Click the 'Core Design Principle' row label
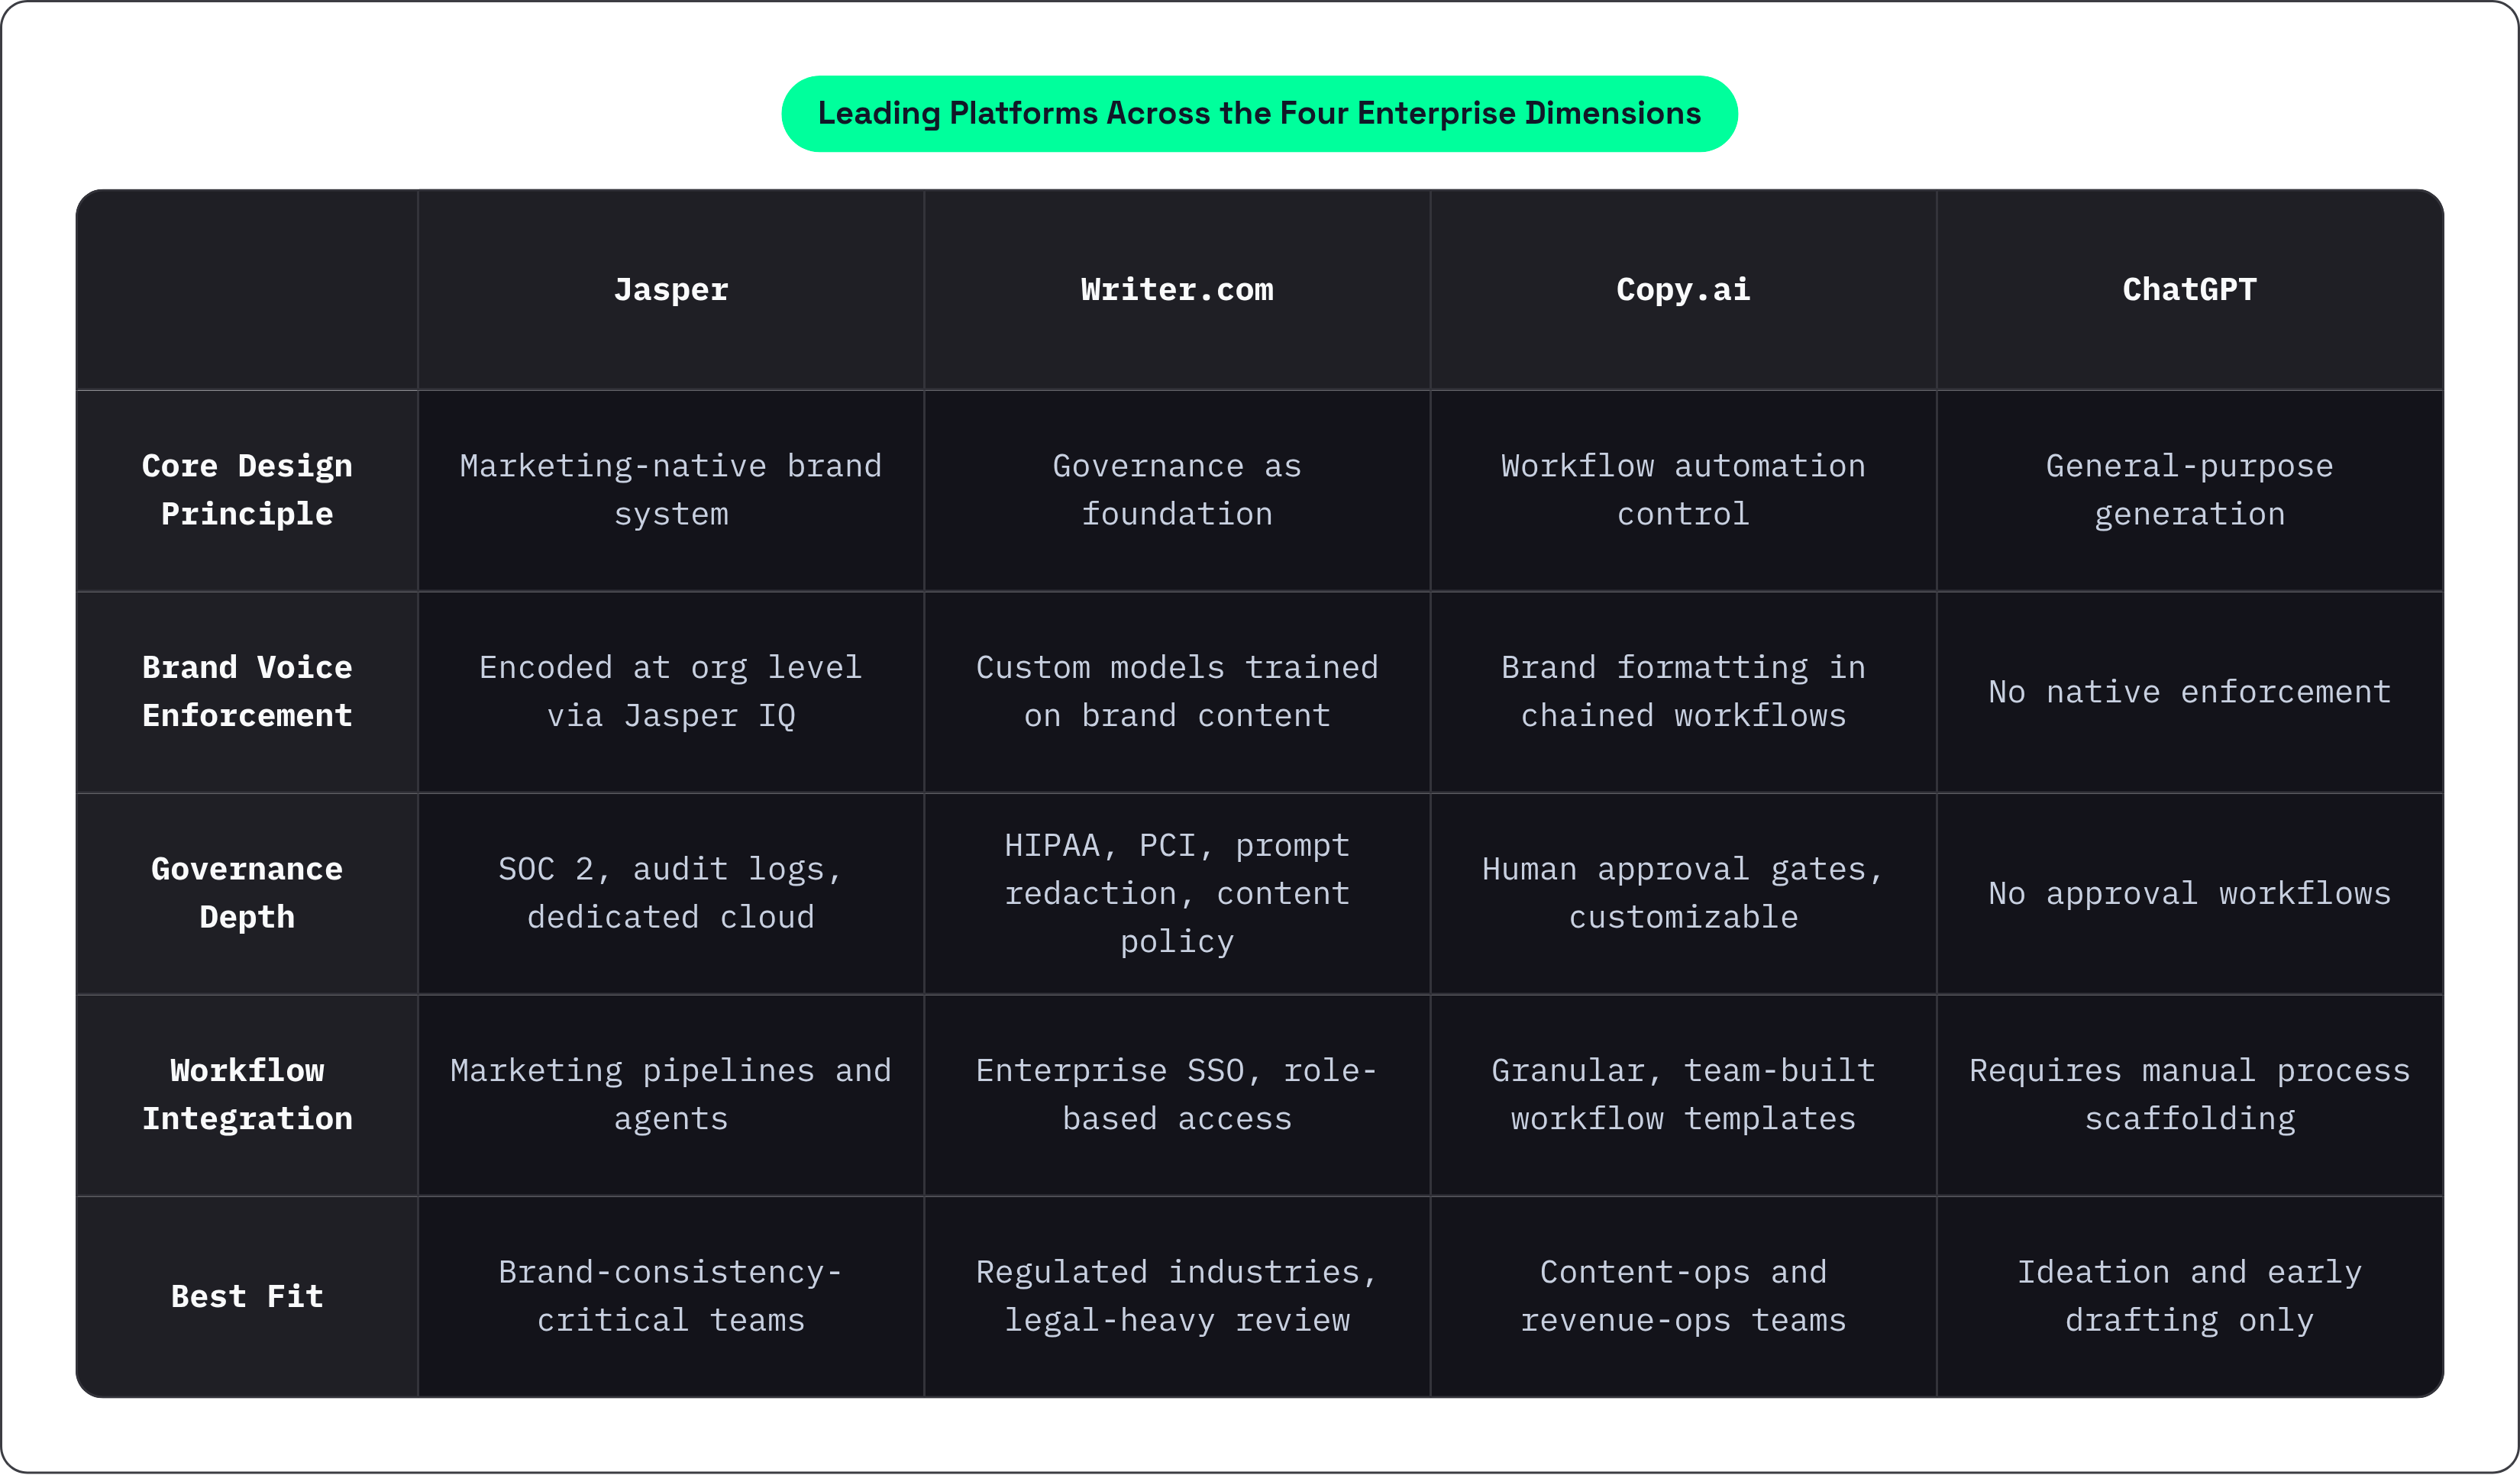This screenshot has width=2520, height=1475. tap(247, 490)
